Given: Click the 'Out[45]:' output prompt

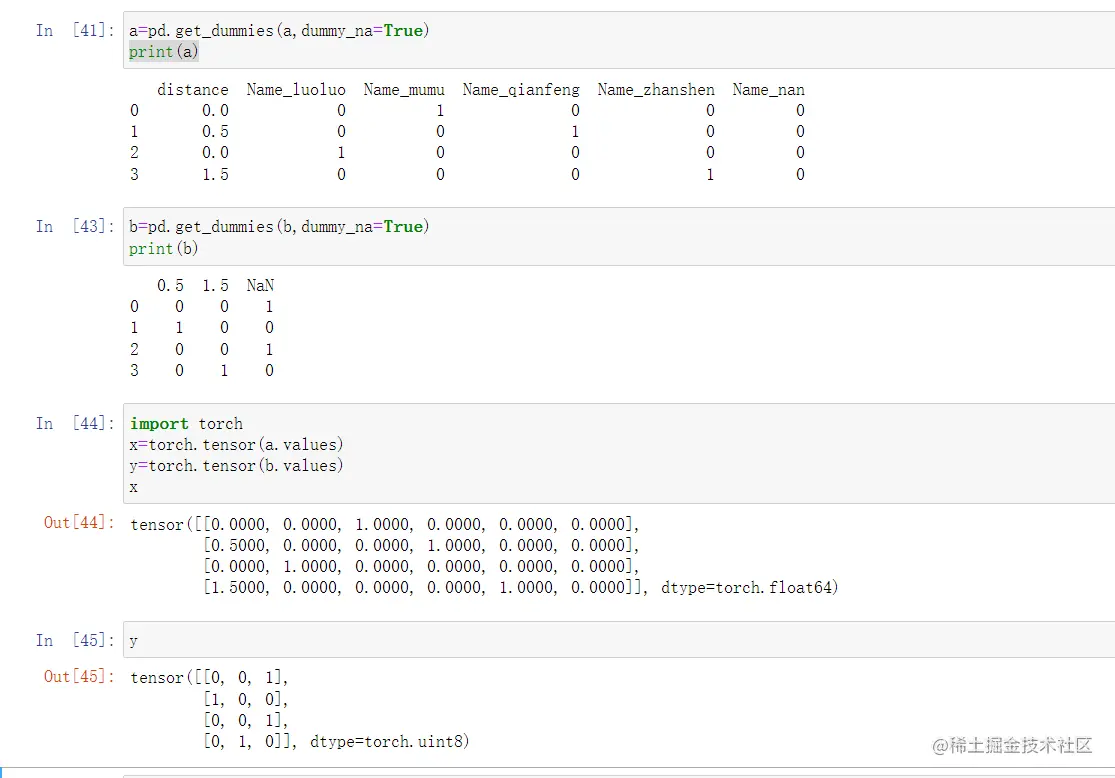Looking at the screenshot, I should point(79,676).
